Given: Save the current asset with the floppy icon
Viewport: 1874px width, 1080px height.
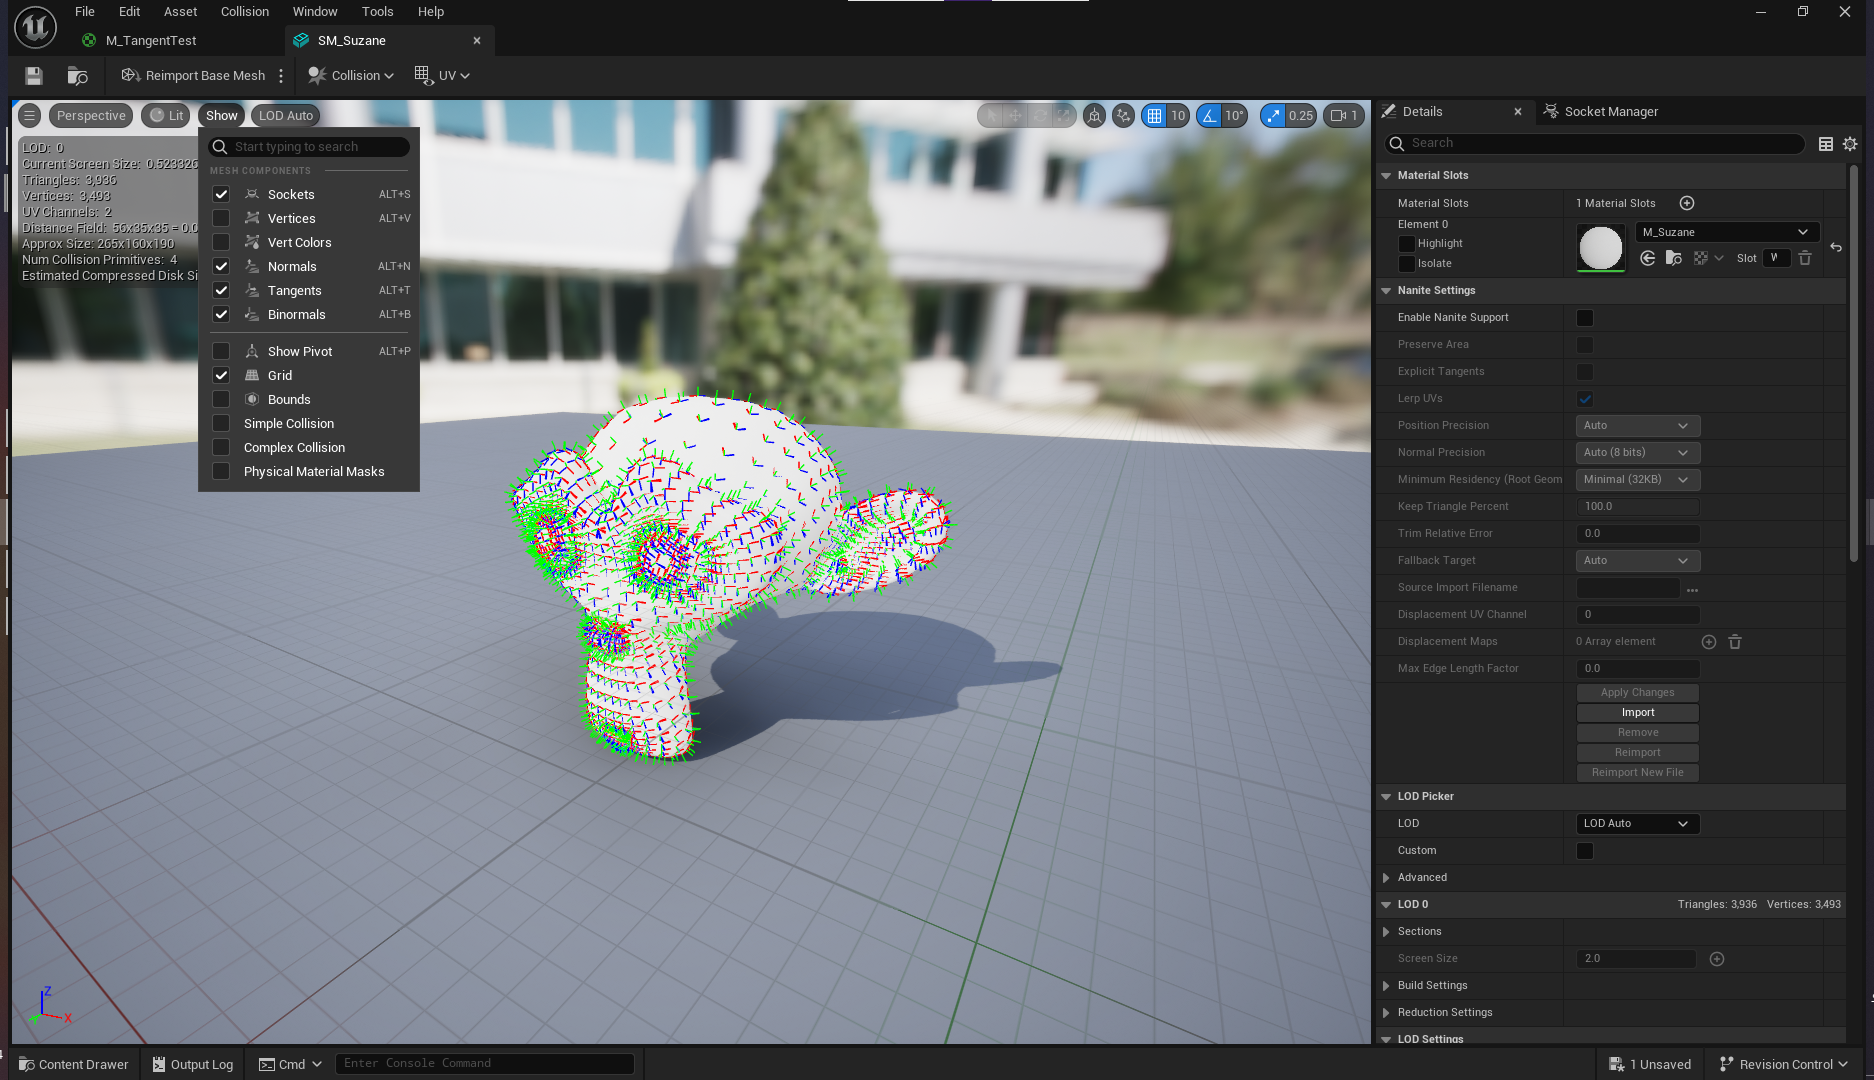Looking at the screenshot, I should point(34,76).
